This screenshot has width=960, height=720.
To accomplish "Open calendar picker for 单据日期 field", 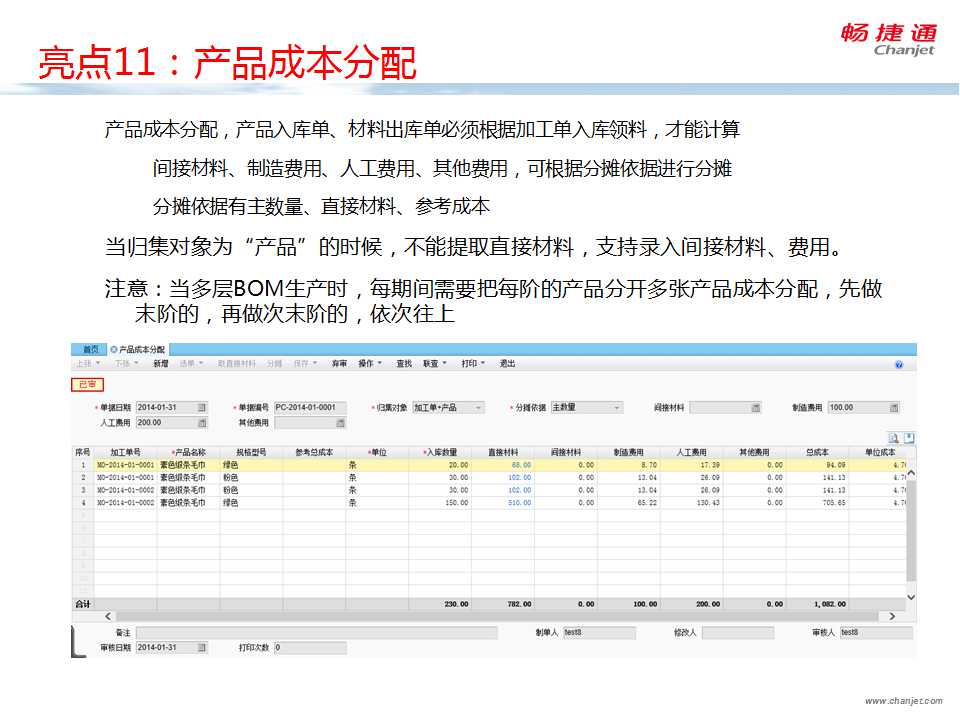I will (x=201, y=408).
